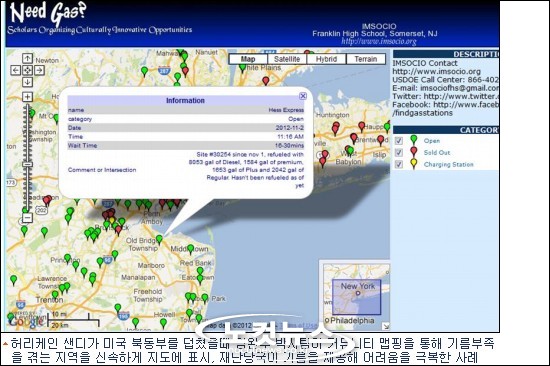This screenshot has width=550, height=366.
Task: Zoom in with the plus button
Action: click(27, 97)
